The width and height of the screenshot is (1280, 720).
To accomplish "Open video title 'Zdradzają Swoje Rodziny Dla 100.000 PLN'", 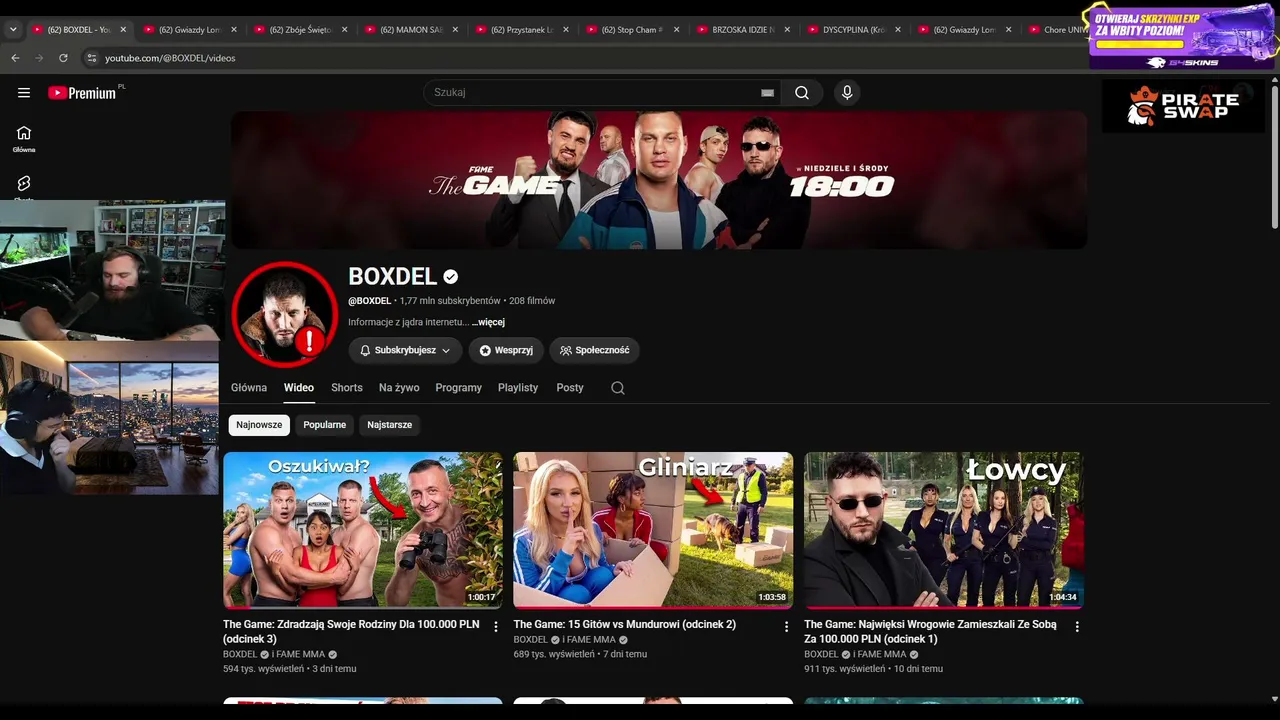I will 351,632.
